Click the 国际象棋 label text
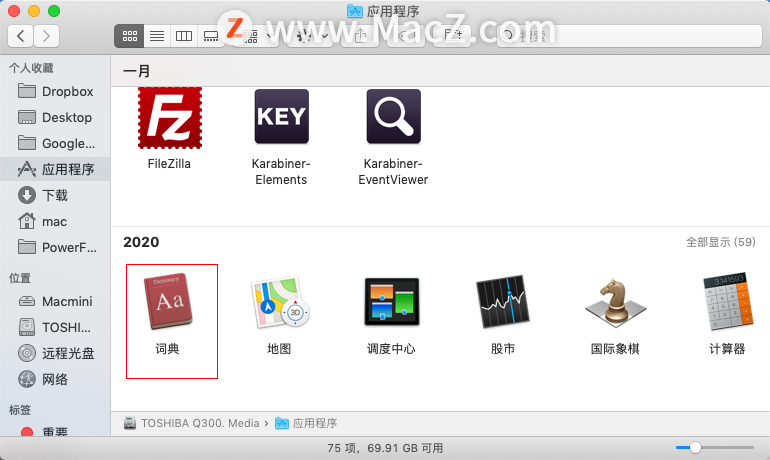 (615, 349)
